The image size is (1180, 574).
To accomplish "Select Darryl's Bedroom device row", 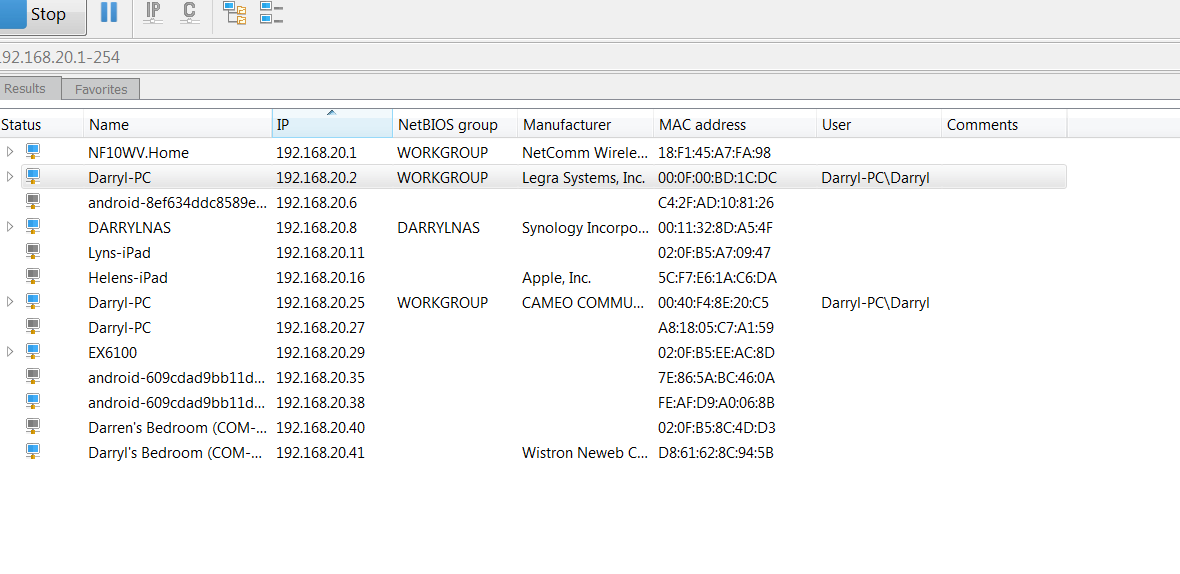I will coord(177,453).
